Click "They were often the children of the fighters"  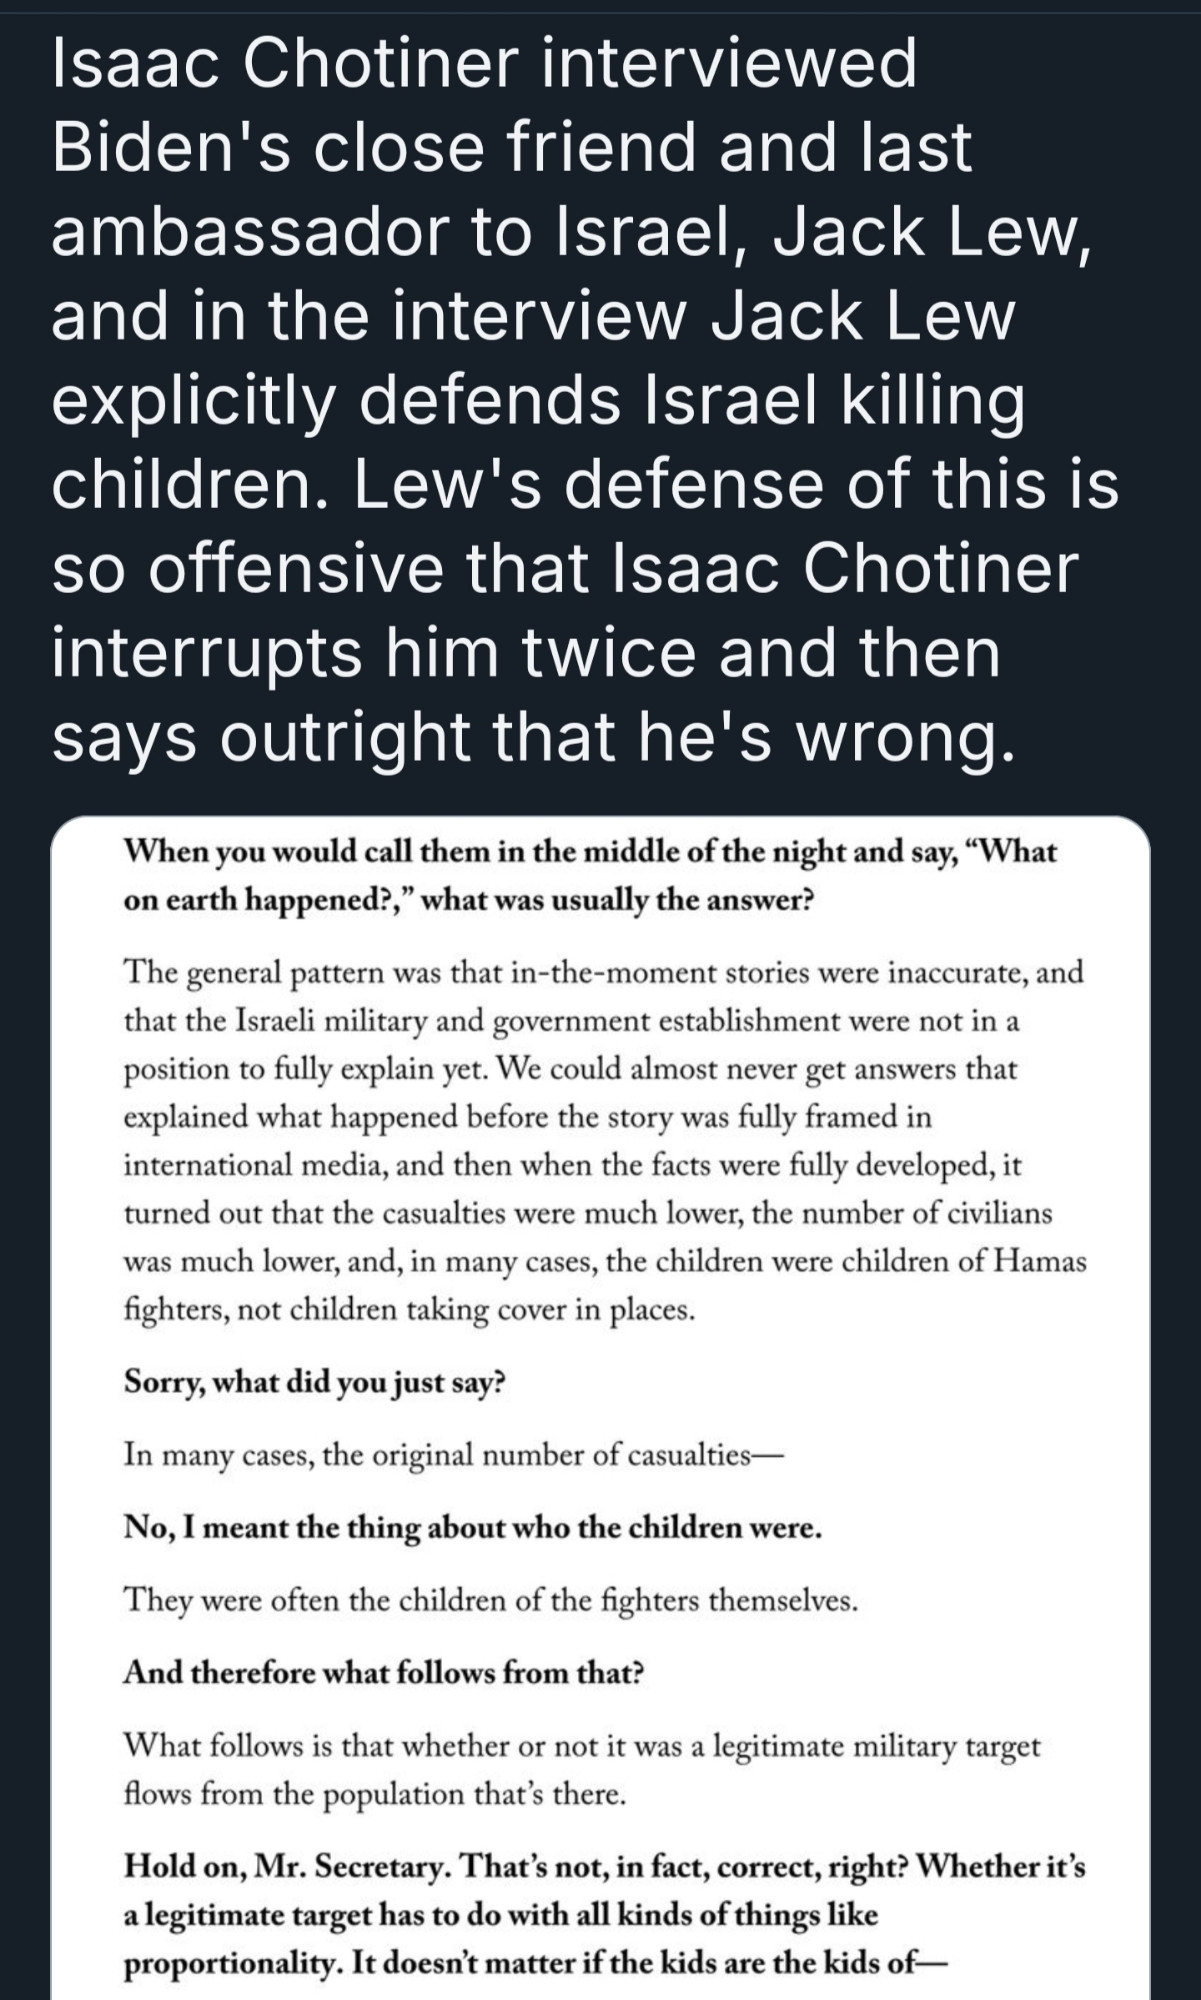coord(490,1600)
